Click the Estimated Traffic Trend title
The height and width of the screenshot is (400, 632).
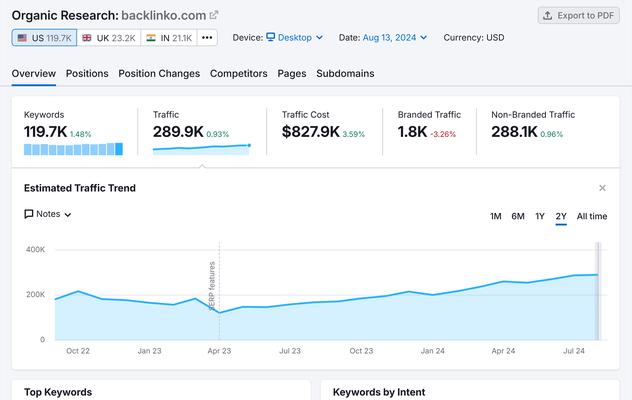(80, 188)
